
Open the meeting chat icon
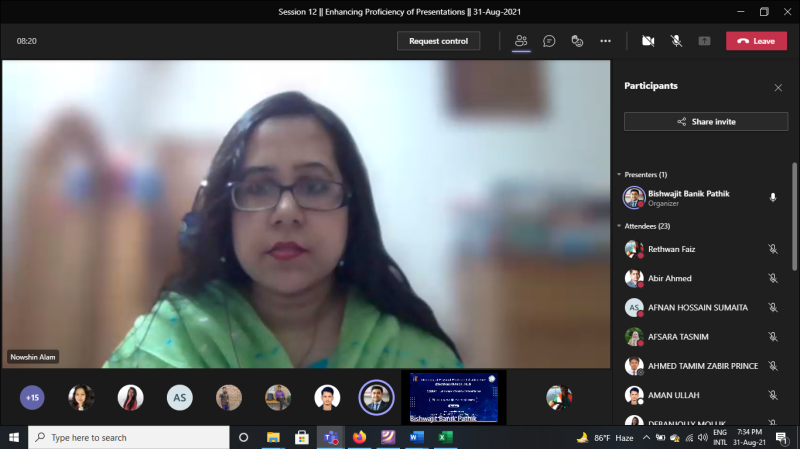[549, 41]
